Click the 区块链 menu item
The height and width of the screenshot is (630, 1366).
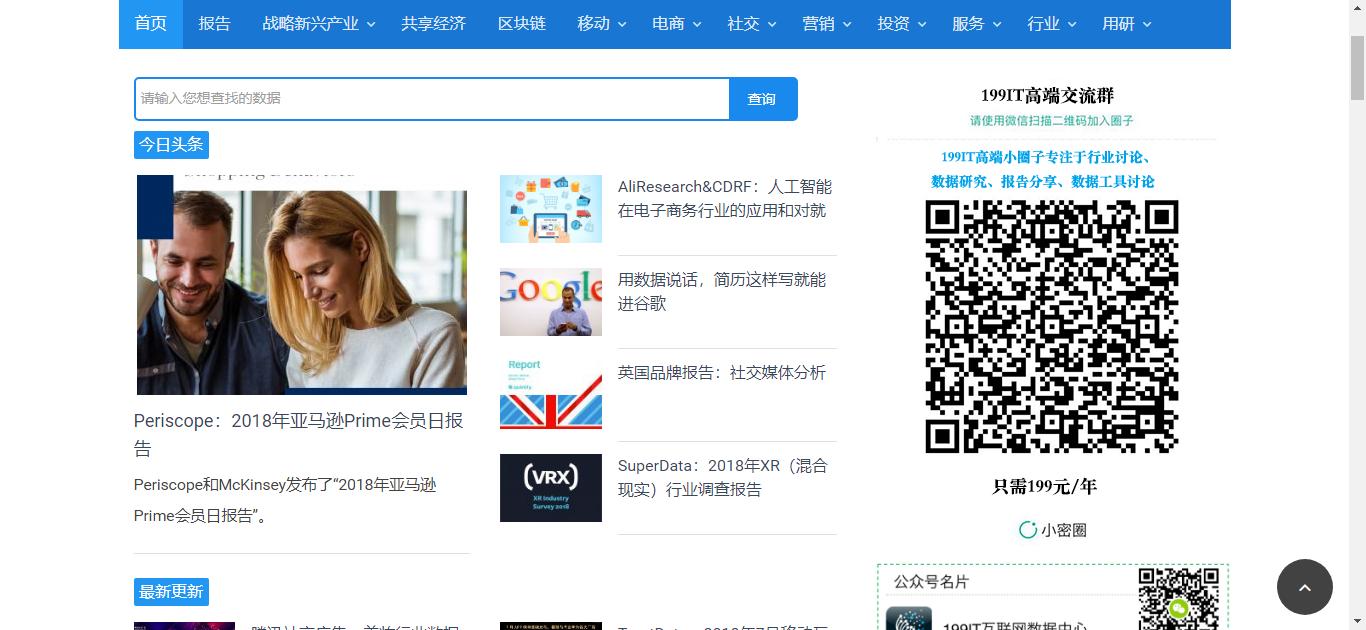coord(521,24)
